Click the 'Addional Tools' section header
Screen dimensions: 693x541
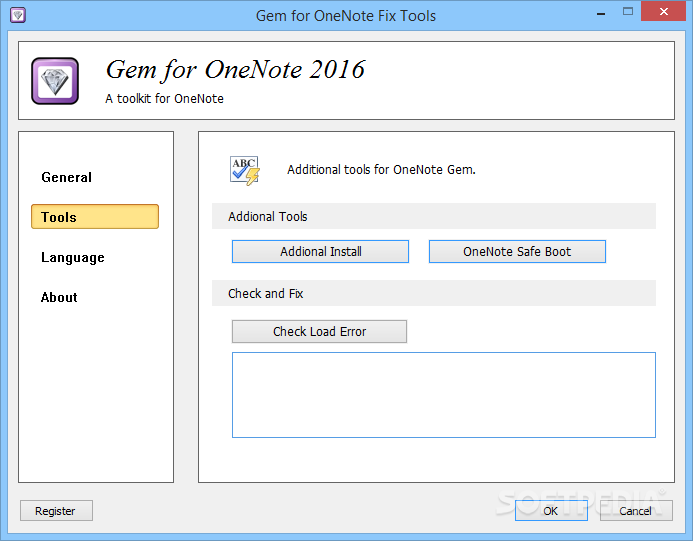point(434,216)
